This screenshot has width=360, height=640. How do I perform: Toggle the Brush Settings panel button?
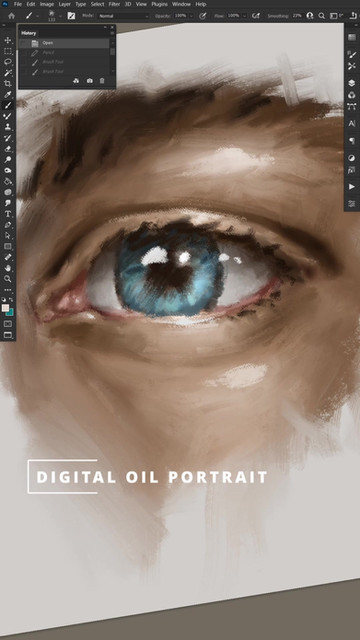pos(71,16)
